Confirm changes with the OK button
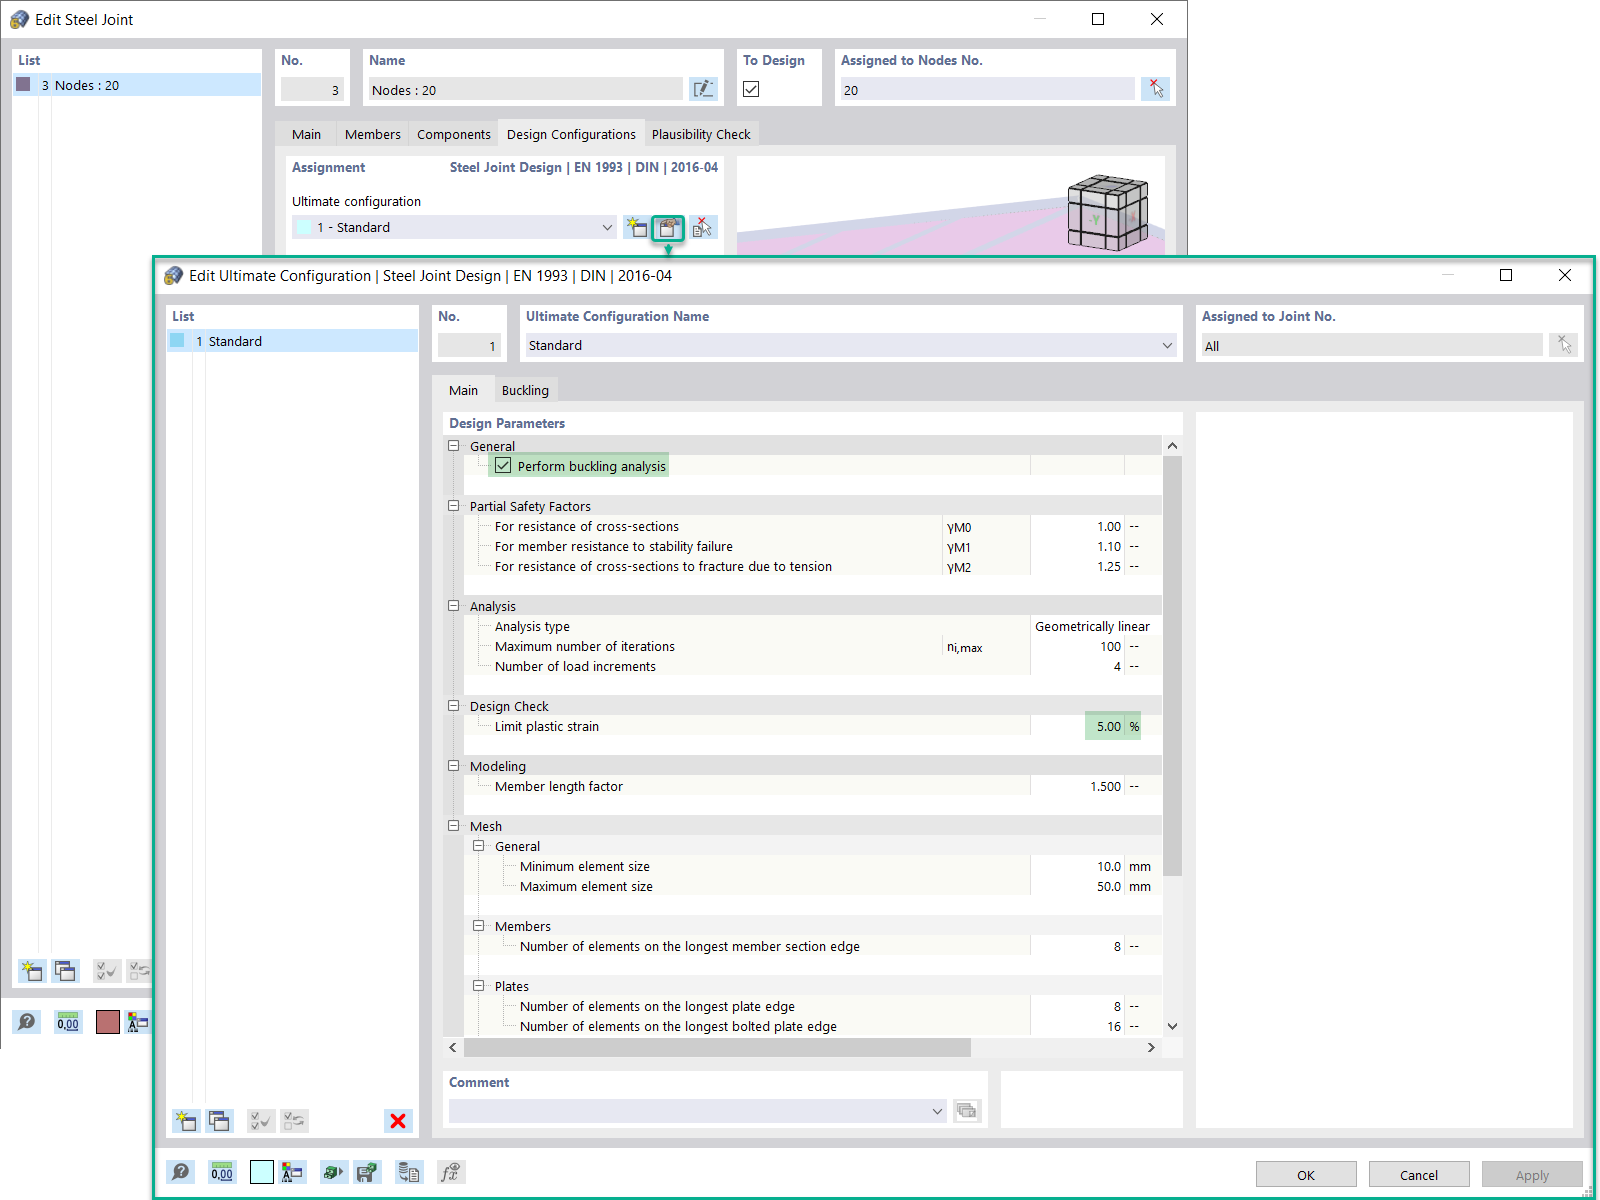This screenshot has width=1600, height=1200. click(x=1305, y=1174)
